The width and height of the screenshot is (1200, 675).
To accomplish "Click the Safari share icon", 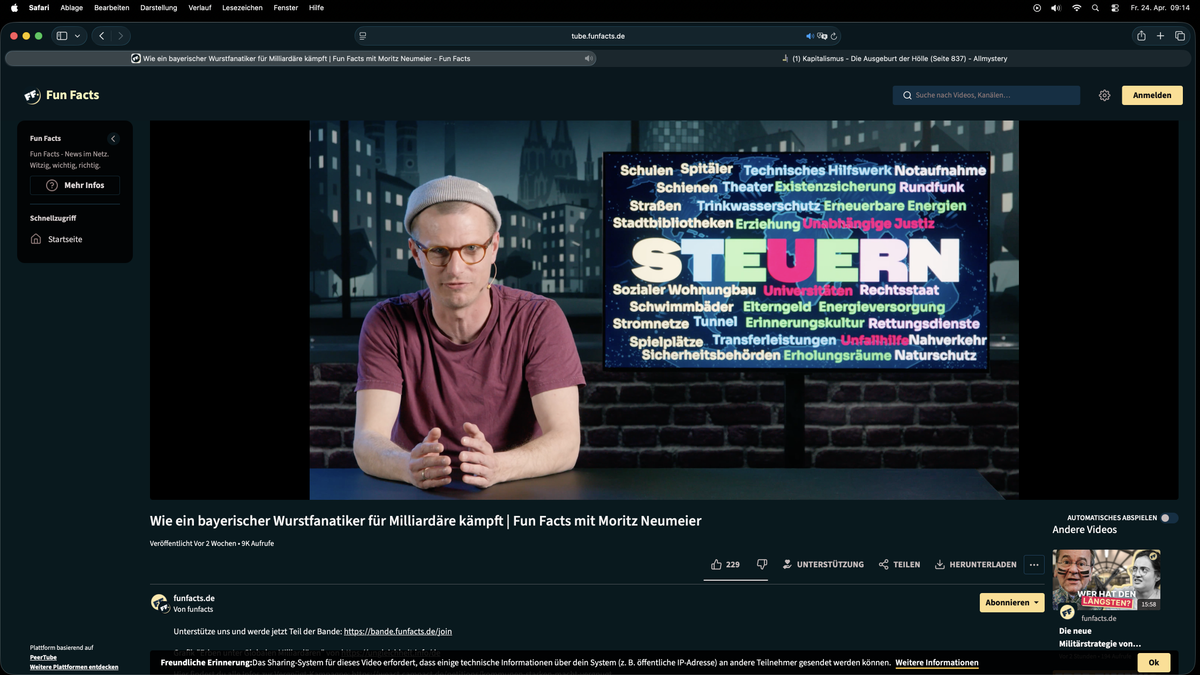I will [1141, 36].
